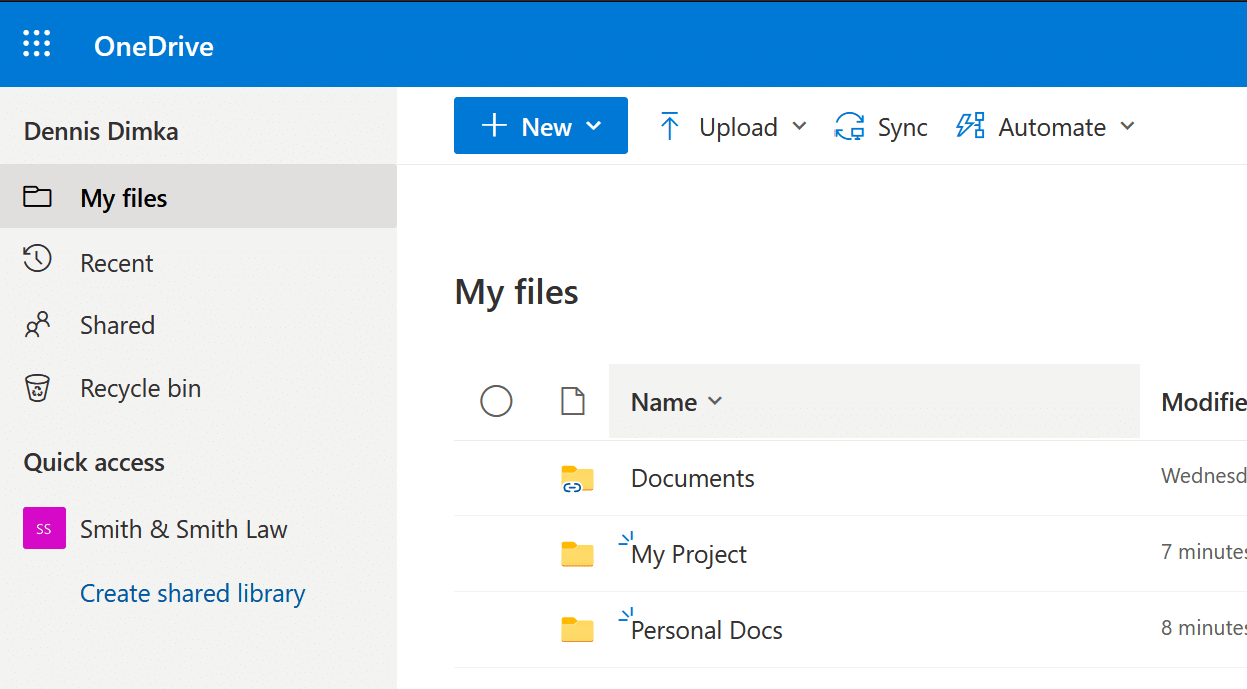Screen dimensions: 1247x689
Task: Click Create shared library link
Action: [x=192, y=593]
